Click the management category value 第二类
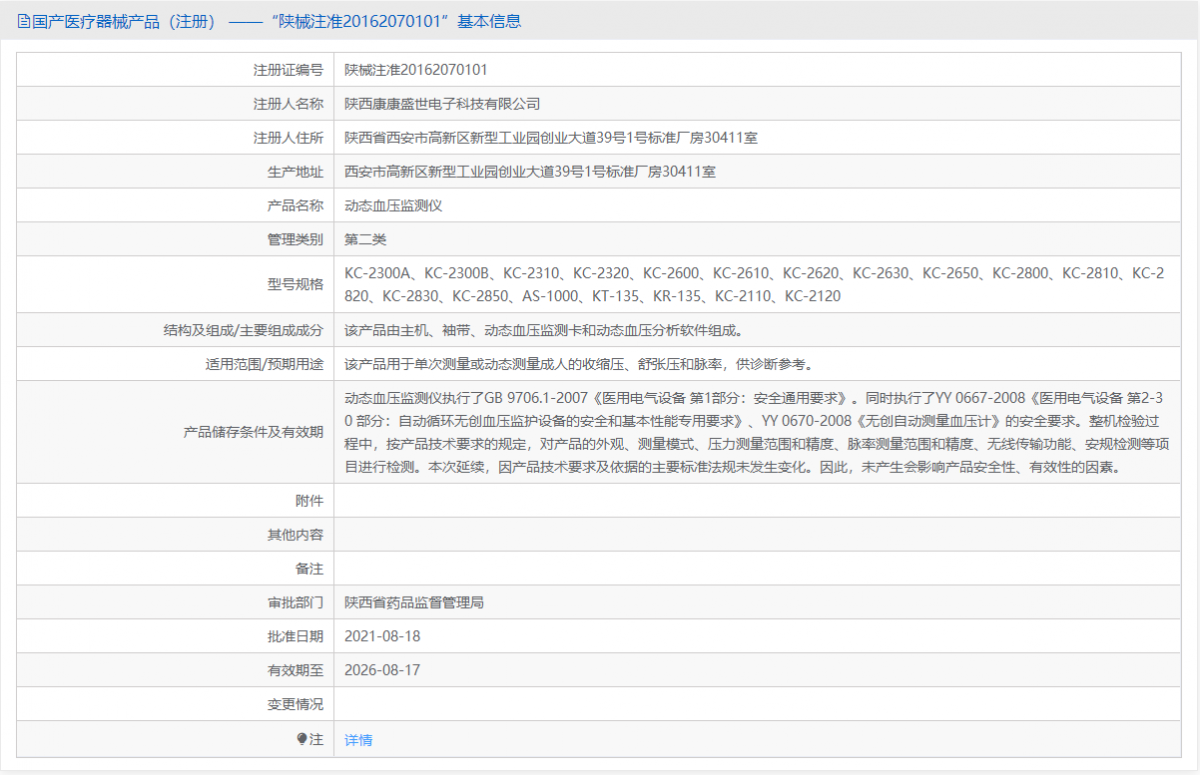 365,240
